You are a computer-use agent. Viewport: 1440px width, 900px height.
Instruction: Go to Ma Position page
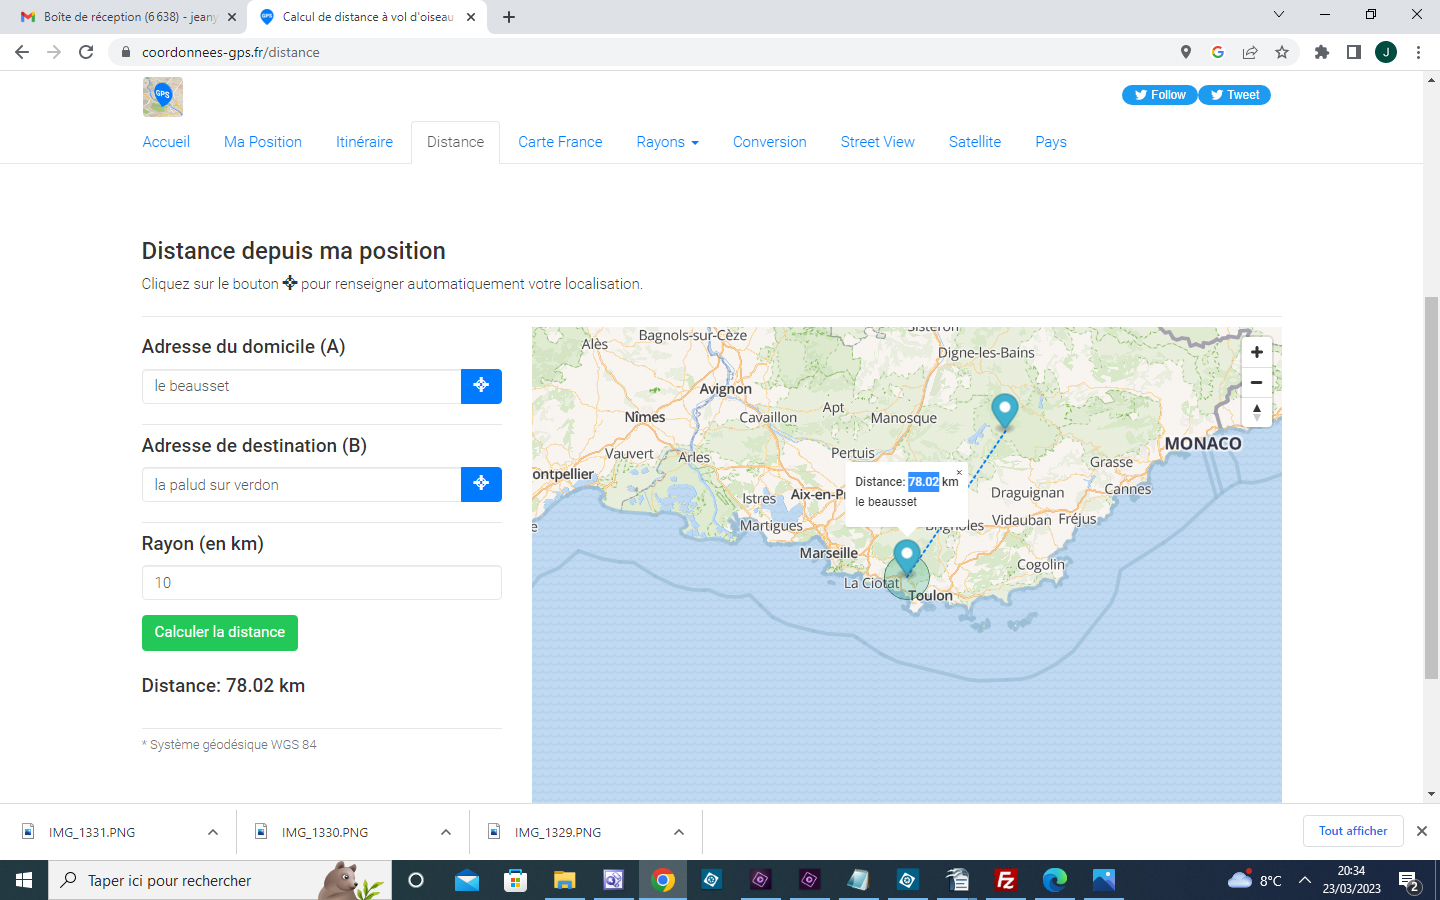[263, 142]
